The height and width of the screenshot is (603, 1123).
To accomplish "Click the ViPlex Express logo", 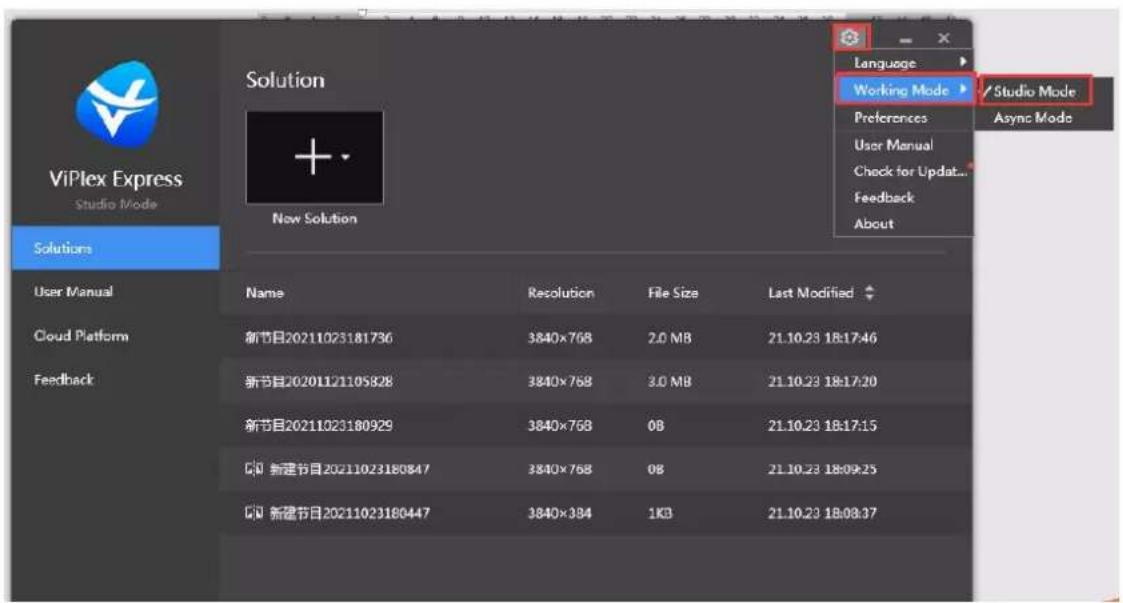I will click(117, 103).
